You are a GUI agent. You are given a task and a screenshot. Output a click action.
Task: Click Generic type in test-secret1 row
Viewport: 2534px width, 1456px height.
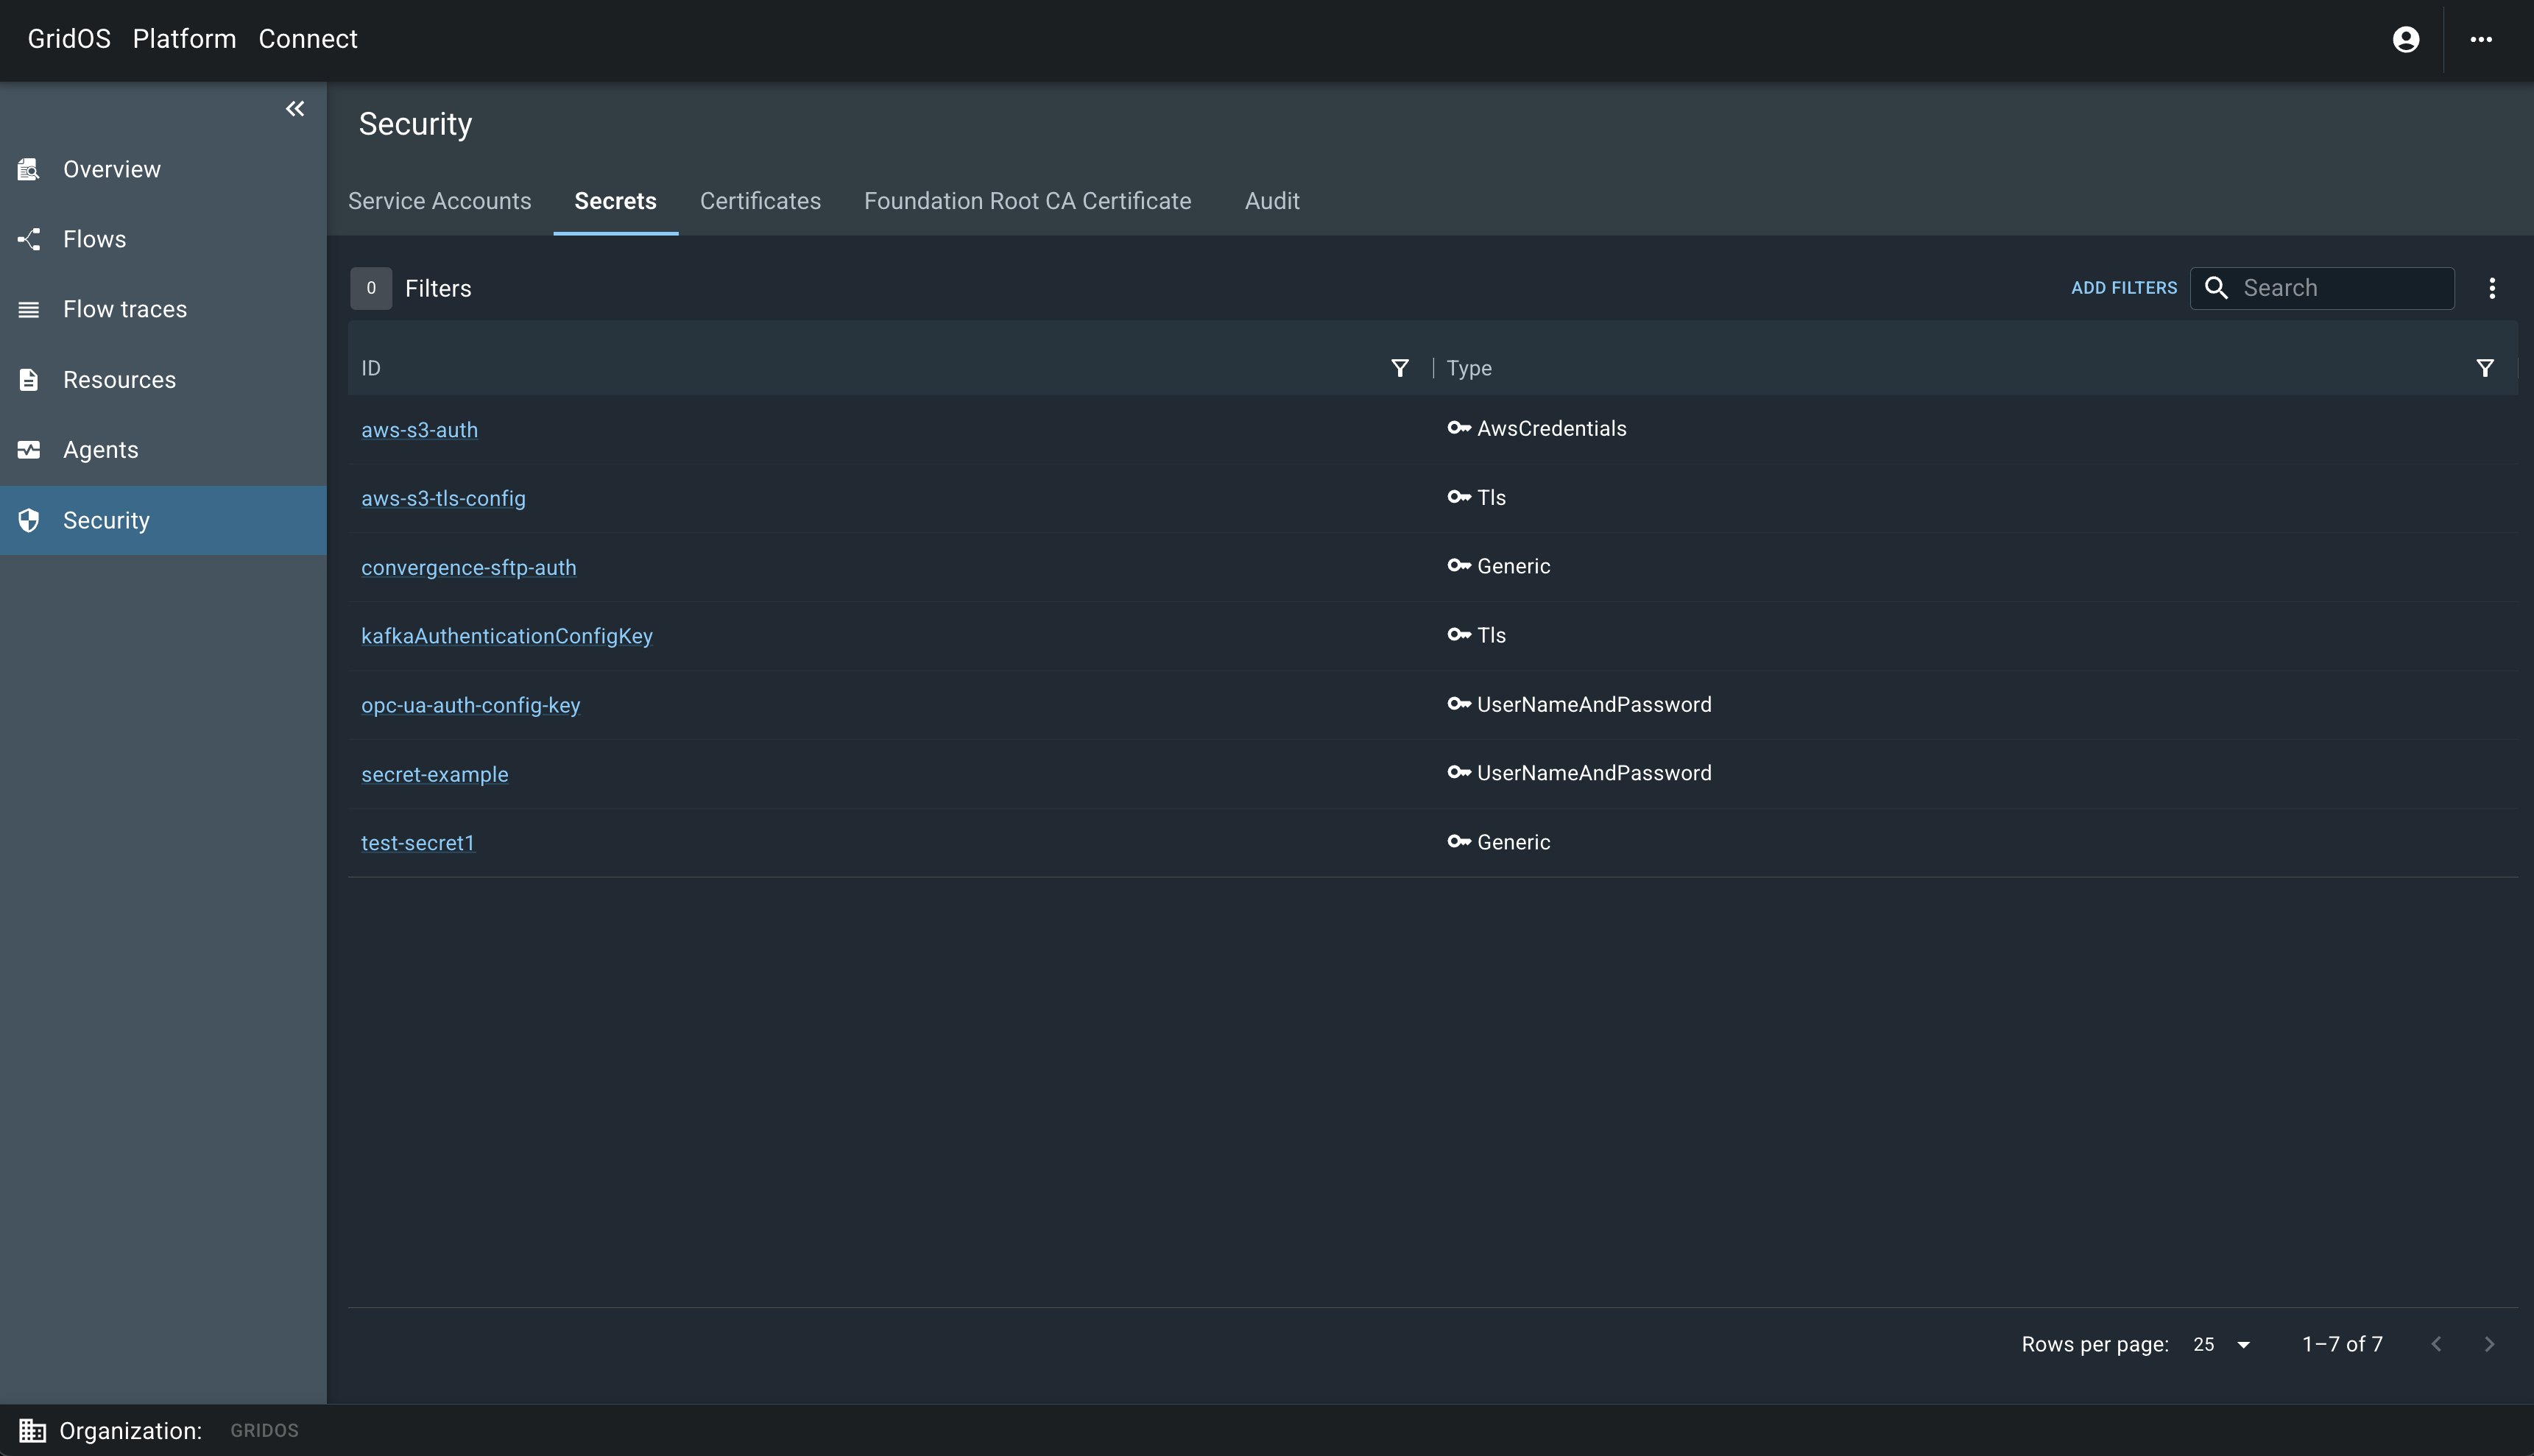[1514, 842]
